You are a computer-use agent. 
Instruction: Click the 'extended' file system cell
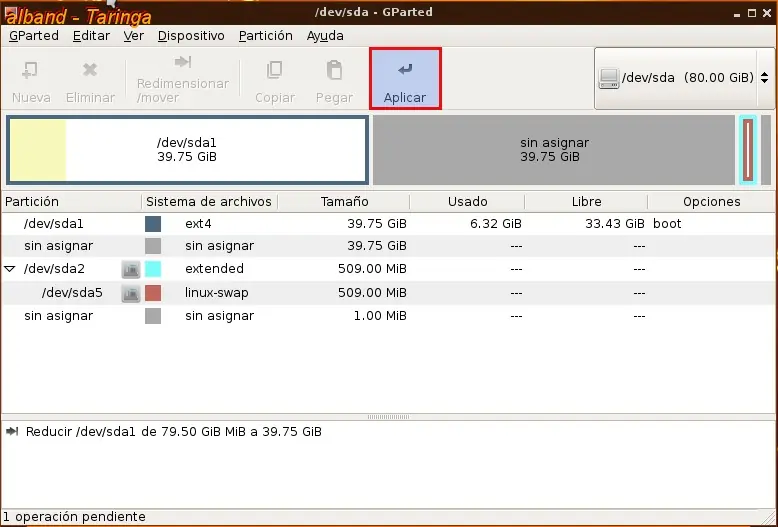(x=214, y=269)
